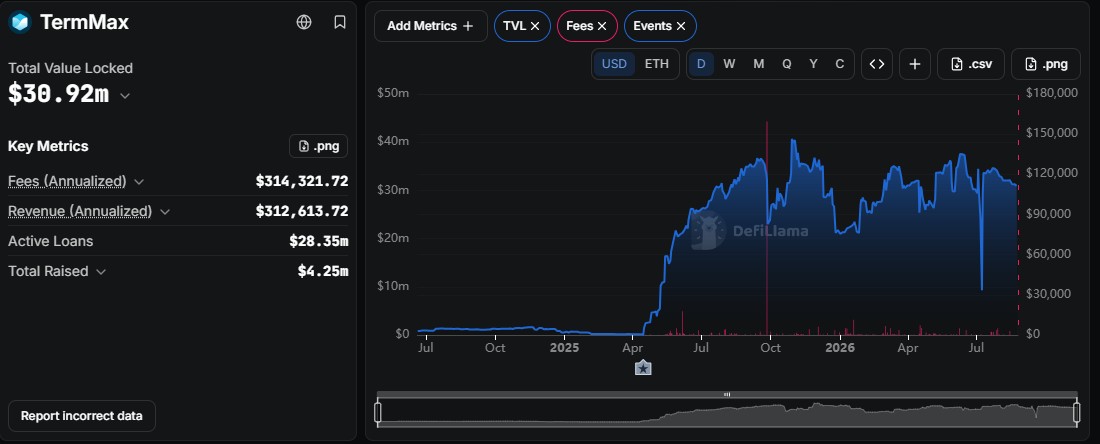This screenshot has height=444, width=1100.
Task: Adjust the left range slider handle
Action: (378, 412)
